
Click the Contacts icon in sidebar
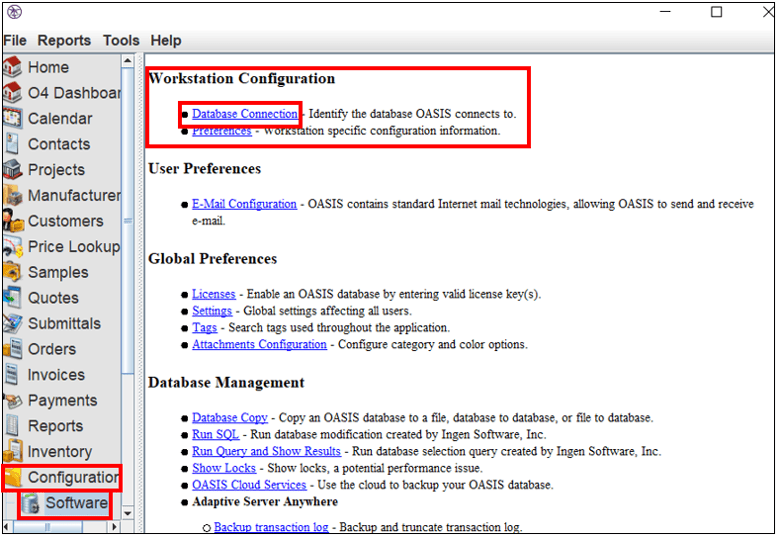[12, 144]
